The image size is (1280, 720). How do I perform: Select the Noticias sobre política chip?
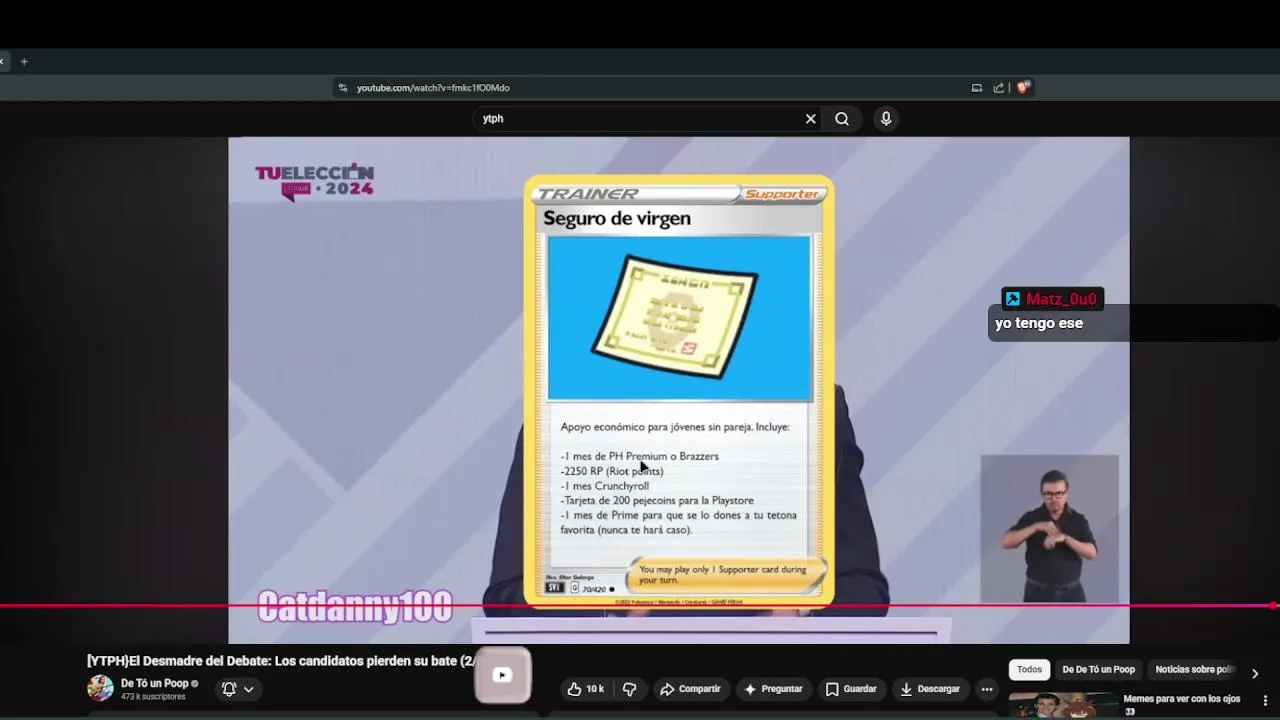[x=1195, y=670]
